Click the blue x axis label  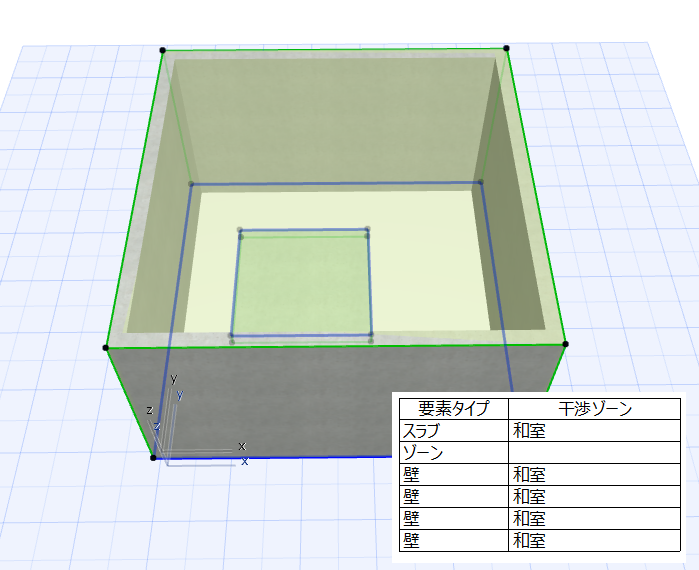tap(245, 461)
